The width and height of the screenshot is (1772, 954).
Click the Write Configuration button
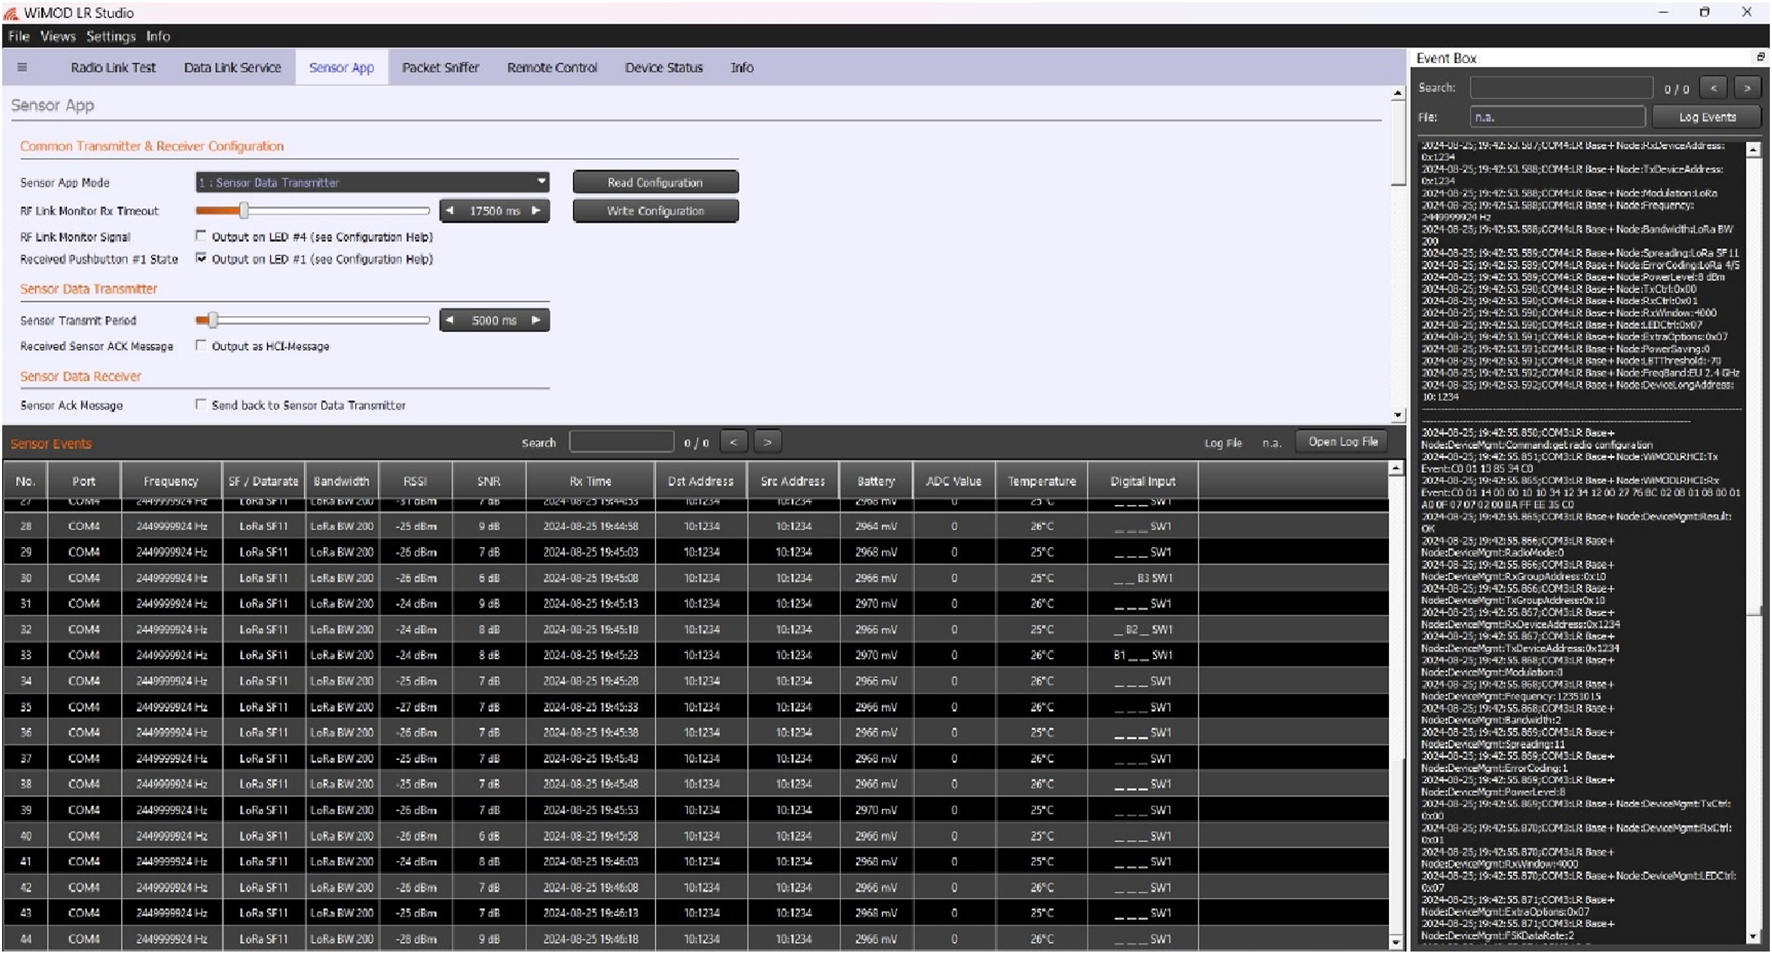(x=655, y=211)
